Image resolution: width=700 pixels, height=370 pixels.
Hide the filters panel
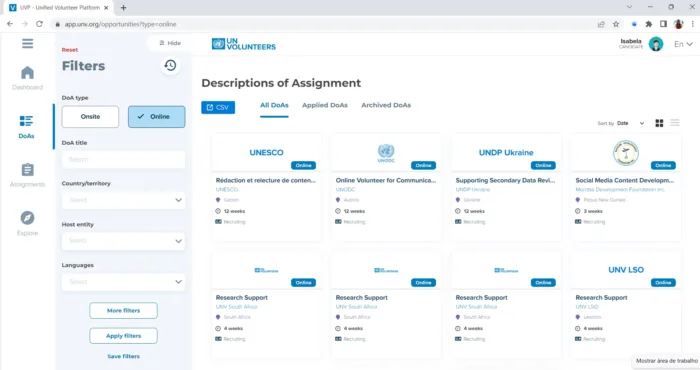click(170, 43)
